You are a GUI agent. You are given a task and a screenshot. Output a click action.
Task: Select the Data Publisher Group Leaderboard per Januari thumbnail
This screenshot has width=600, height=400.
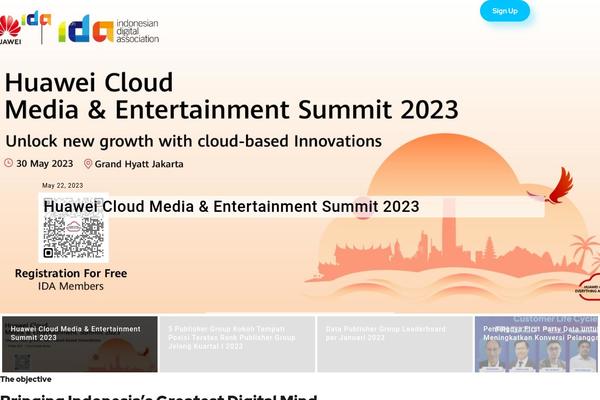click(x=395, y=344)
